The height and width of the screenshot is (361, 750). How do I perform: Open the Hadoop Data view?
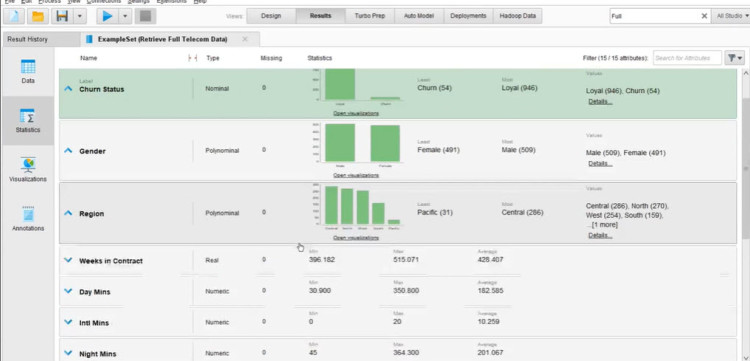click(x=518, y=16)
